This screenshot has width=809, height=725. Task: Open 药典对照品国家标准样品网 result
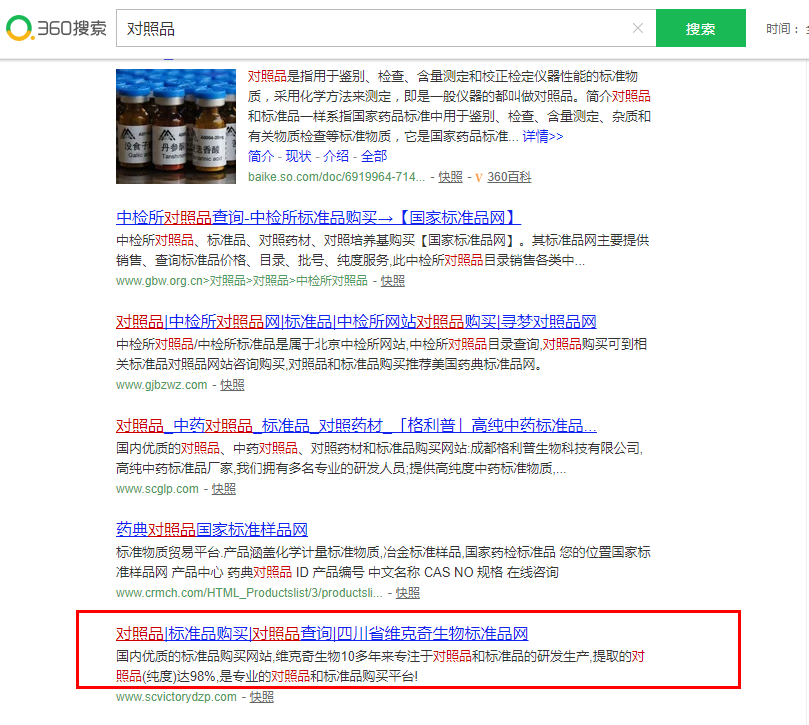tap(212, 530)
